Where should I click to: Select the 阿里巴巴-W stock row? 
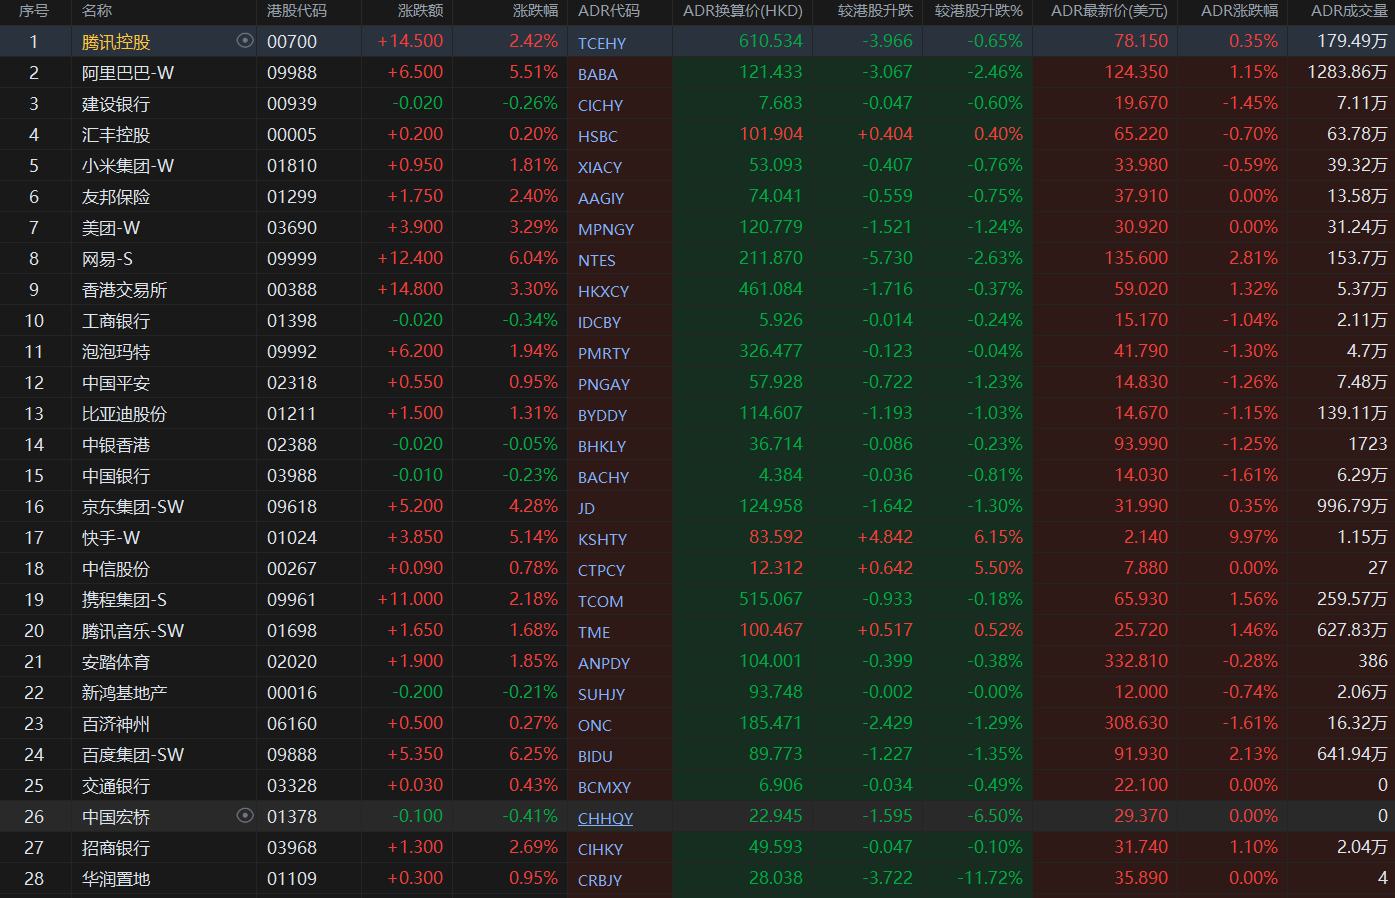click(128, 73)
